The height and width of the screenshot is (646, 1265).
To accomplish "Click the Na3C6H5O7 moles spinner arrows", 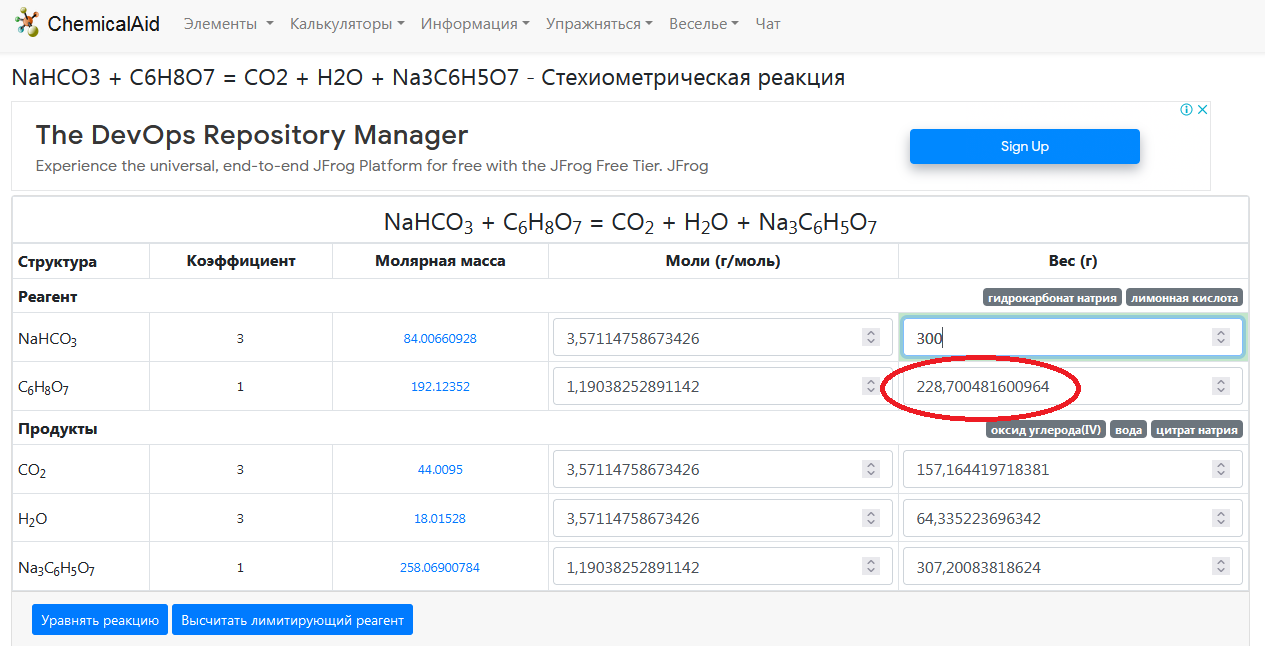I will [871, 567].
